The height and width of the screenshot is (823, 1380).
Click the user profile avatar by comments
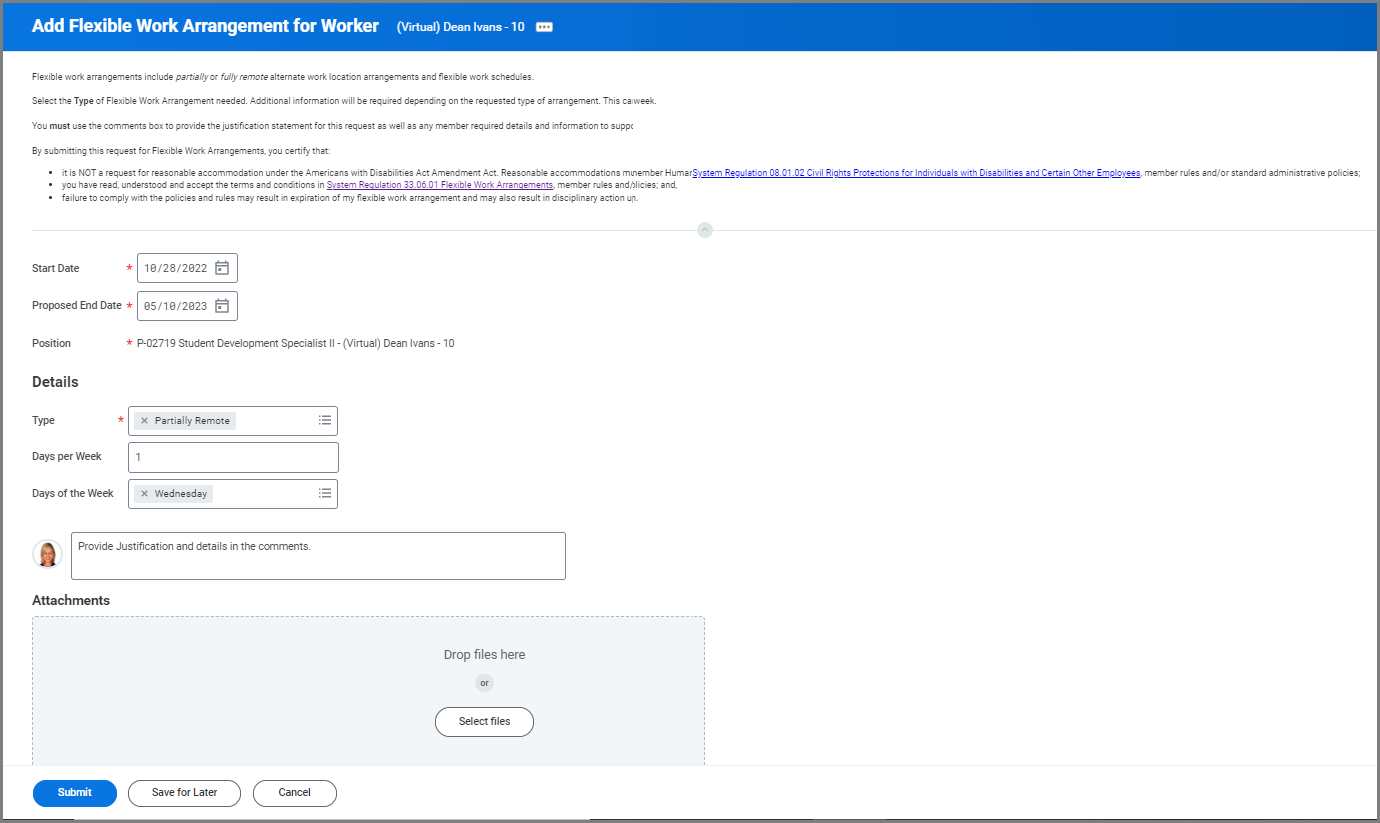click(47, 554)
